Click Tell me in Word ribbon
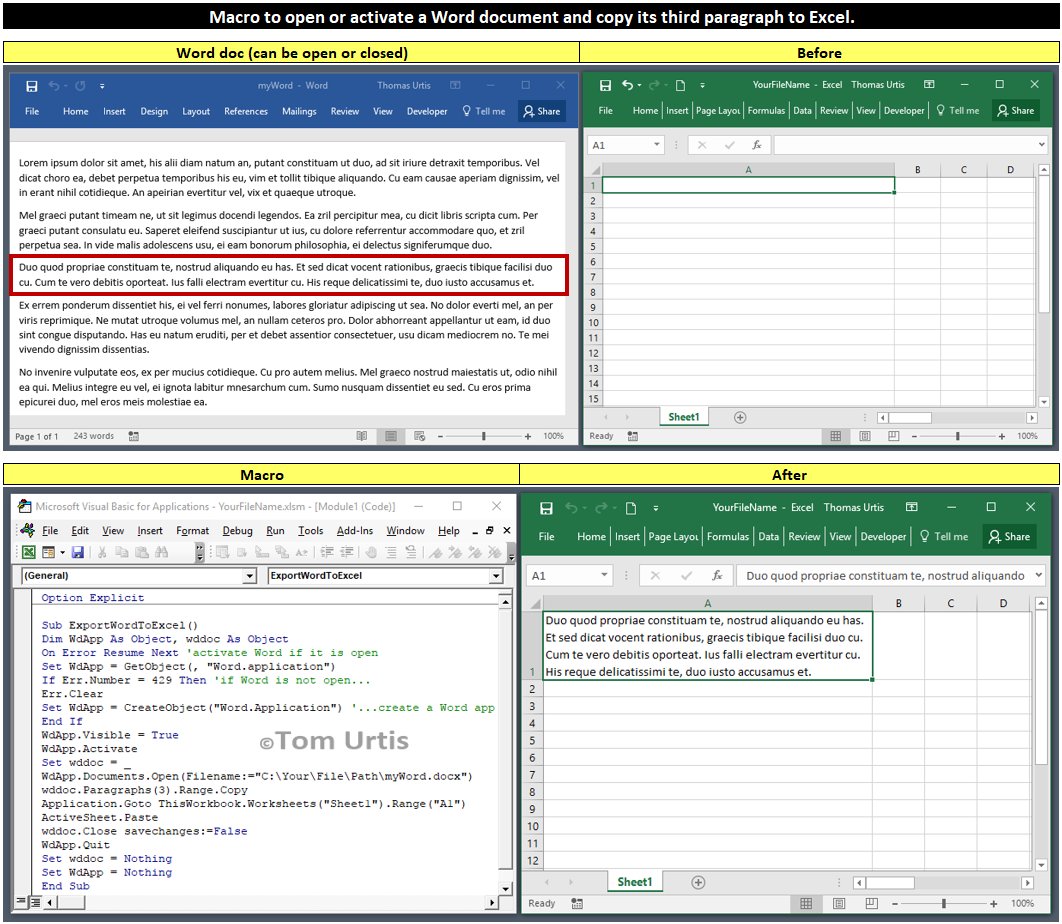Screen dimensions: 1062x924 point(484,112)
